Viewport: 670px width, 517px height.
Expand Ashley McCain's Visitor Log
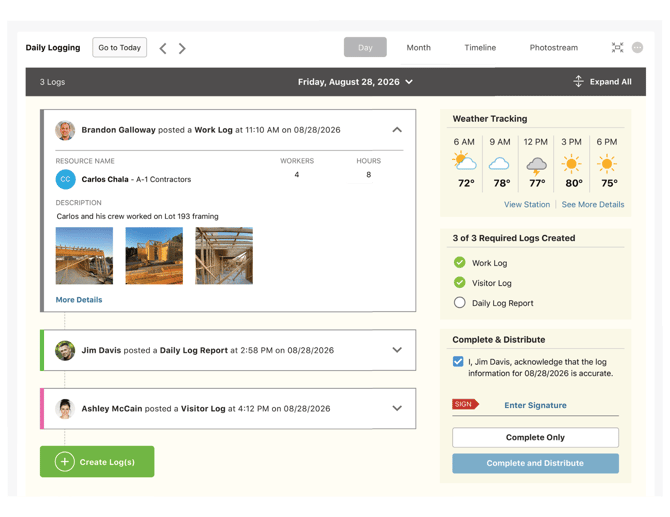[397, 408]
